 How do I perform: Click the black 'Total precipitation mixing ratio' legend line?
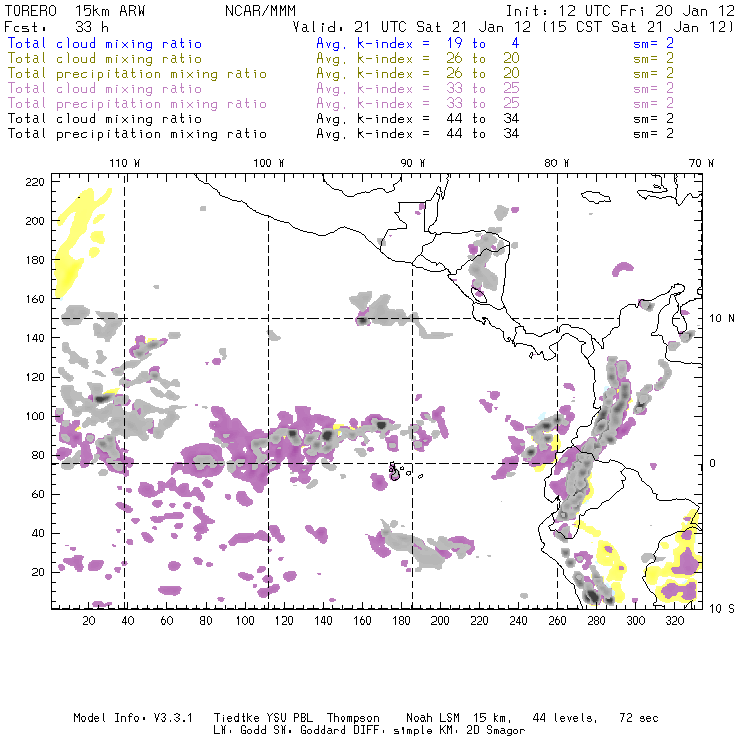point(137,134)
